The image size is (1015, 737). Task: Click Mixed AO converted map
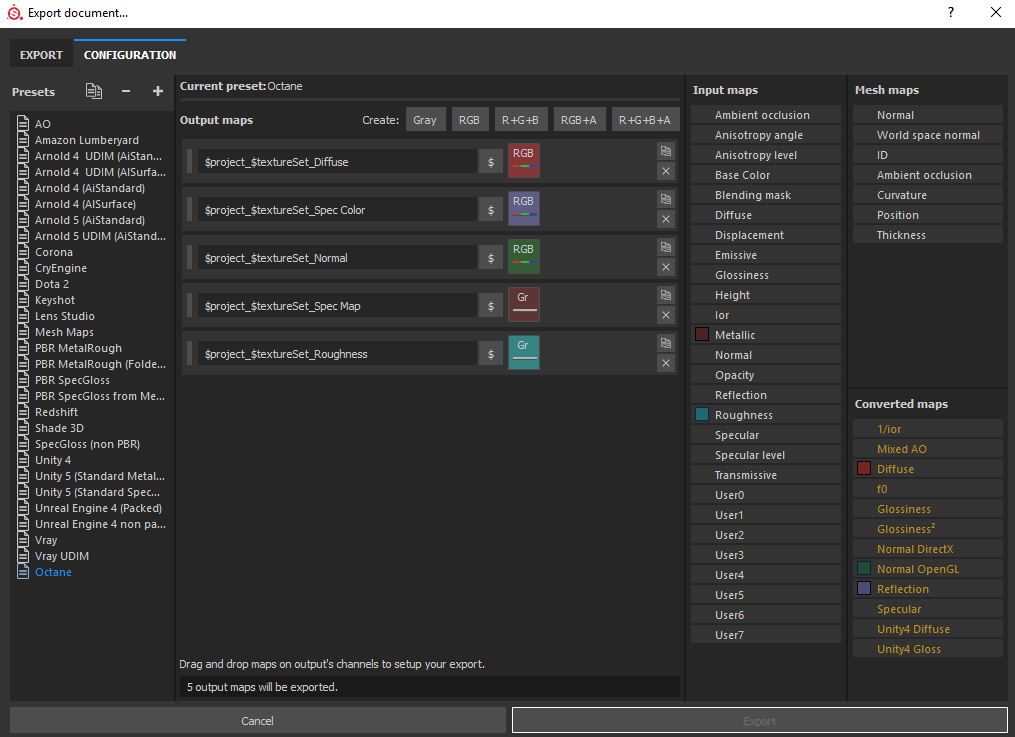tap(928, 448)
